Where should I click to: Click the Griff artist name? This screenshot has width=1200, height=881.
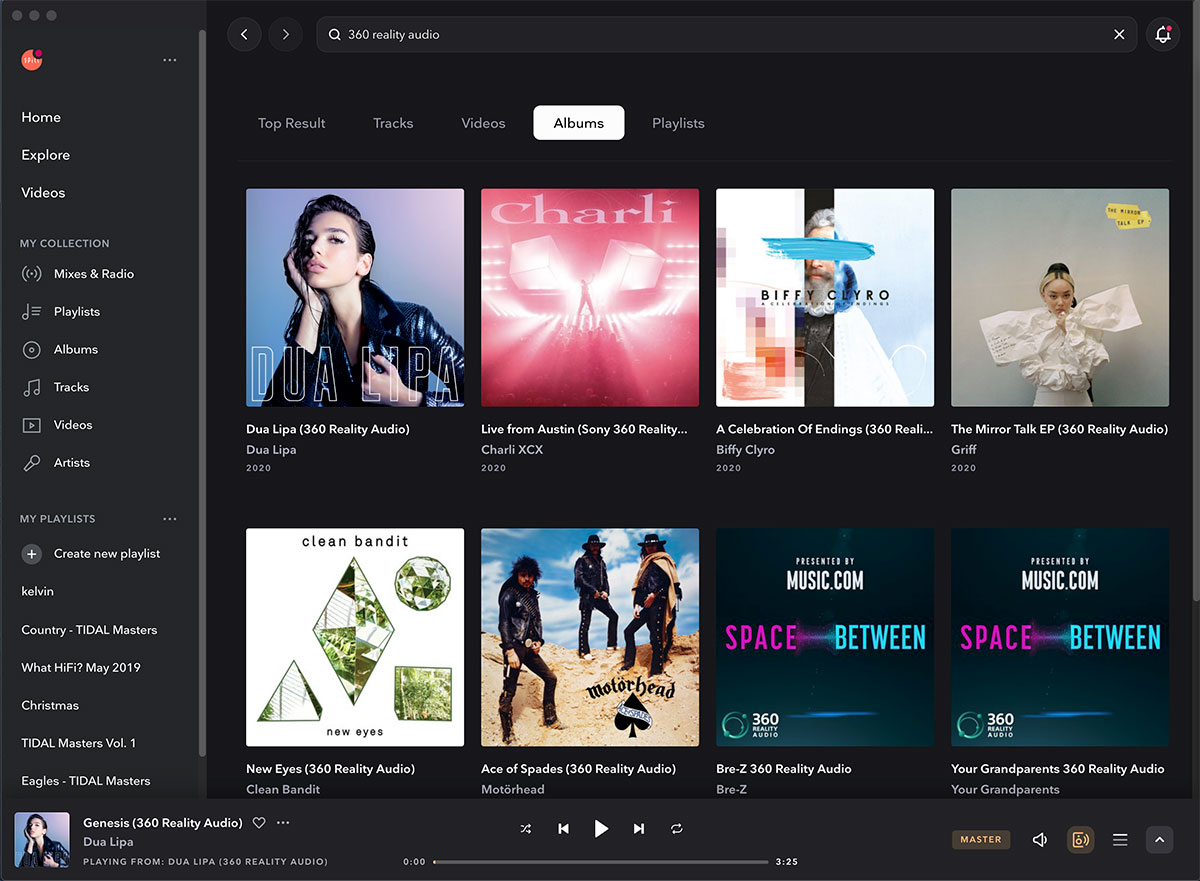[x=963, y=450]
